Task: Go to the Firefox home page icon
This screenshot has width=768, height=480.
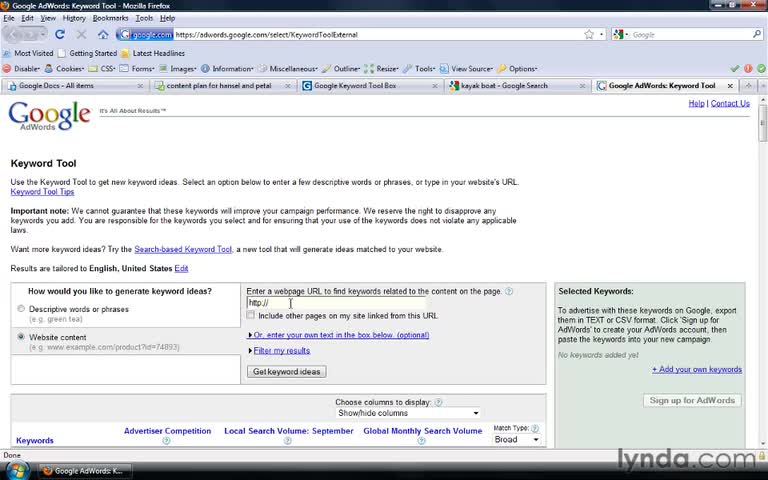Action: (103, 34)
